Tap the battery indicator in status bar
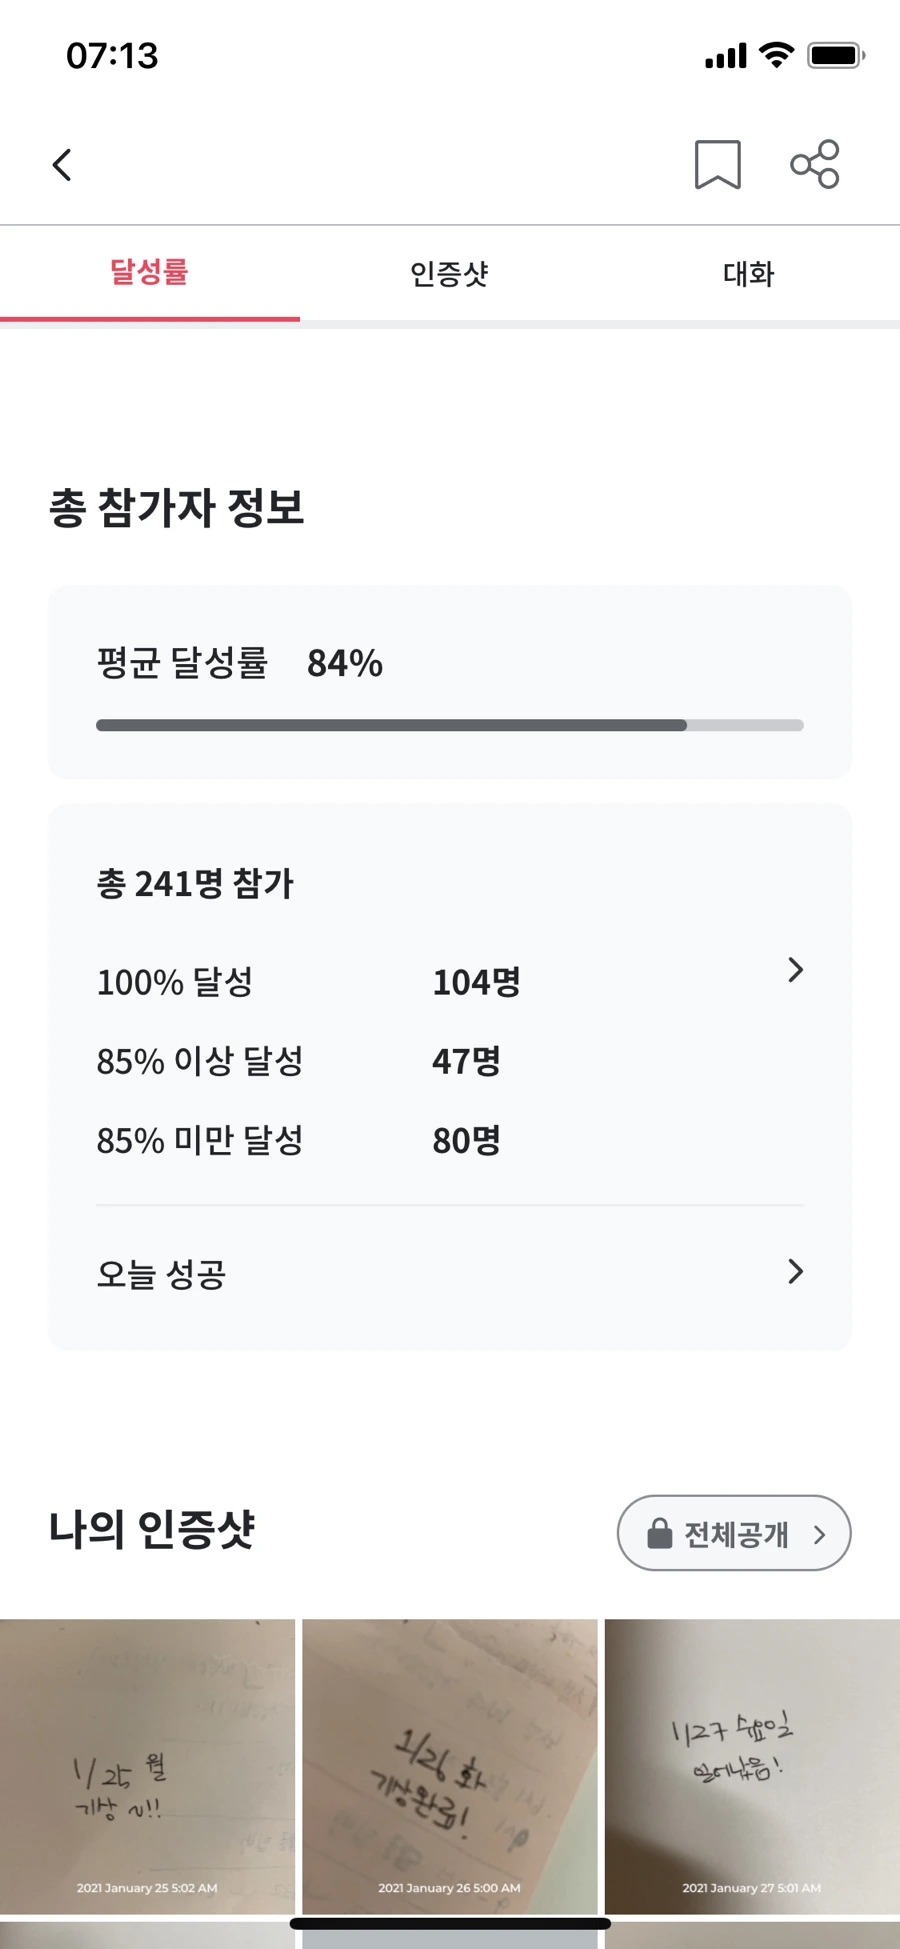The width and height of the screenshot is (900, 1949). click(x=836, y=55)
